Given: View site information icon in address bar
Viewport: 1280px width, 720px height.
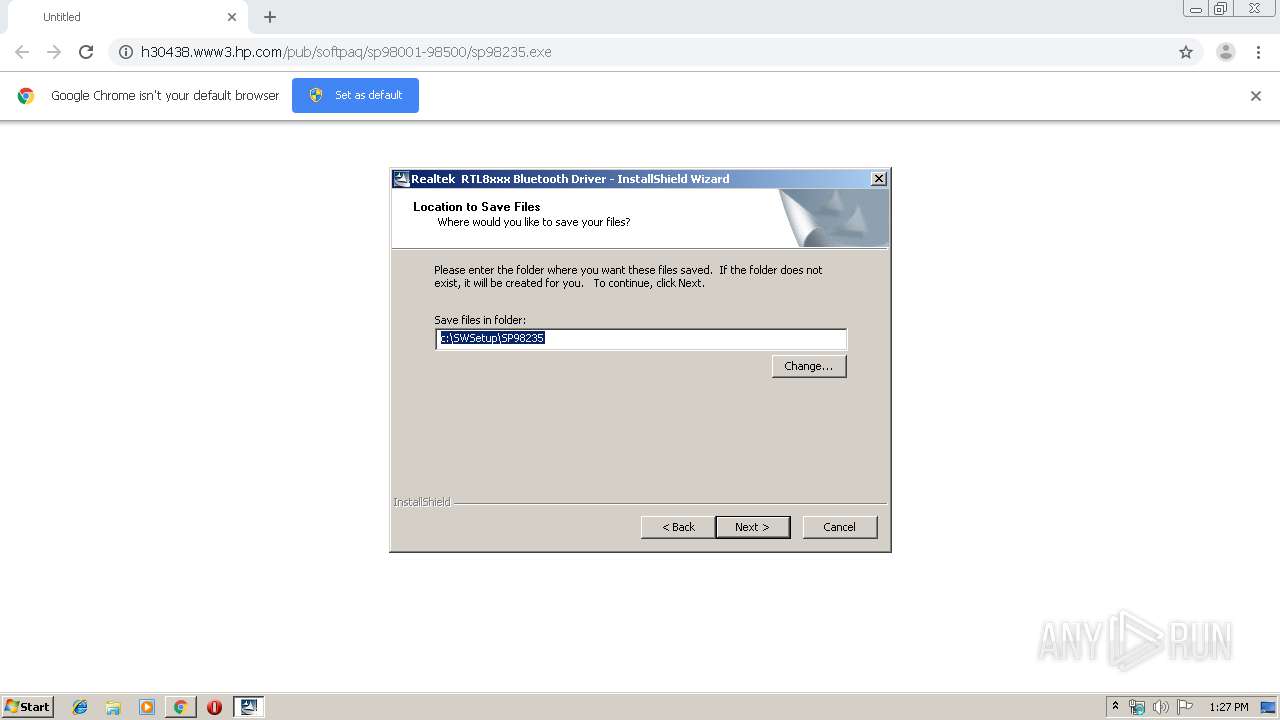Looking at the screenshot, I should click(126, 52).
